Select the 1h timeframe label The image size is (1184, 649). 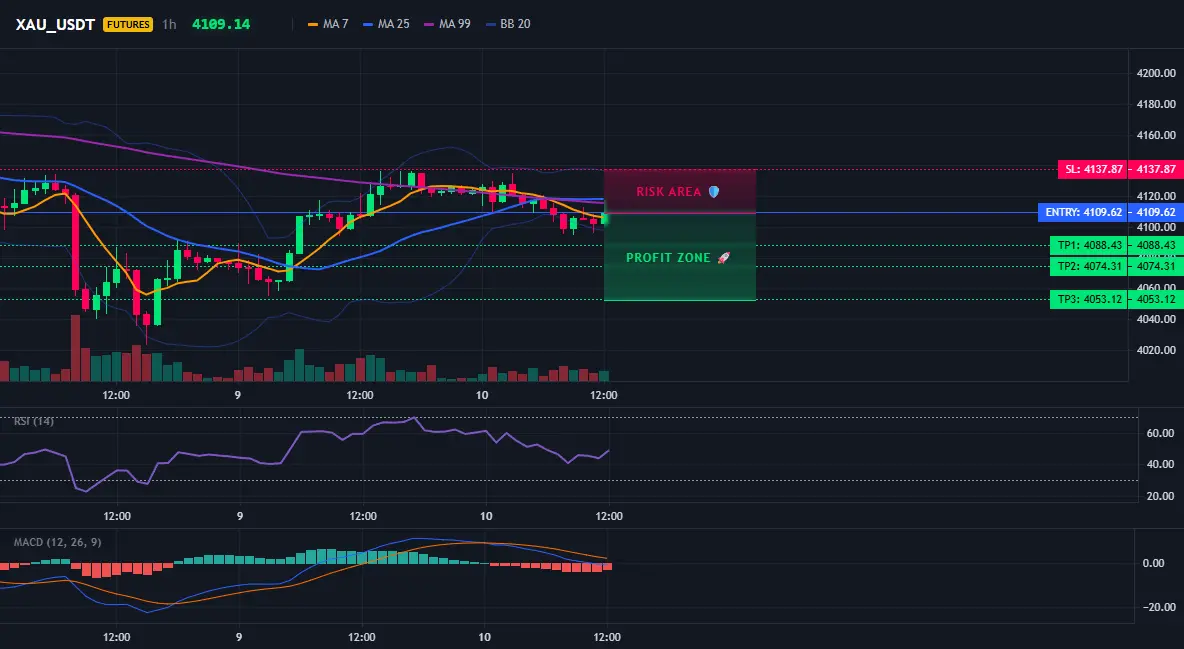(x=169, y=24)
